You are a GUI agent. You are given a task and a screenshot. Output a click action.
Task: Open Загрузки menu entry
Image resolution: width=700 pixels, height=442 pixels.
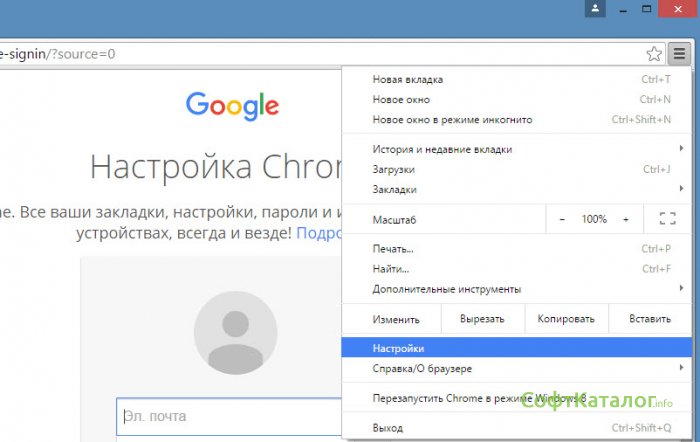(393, 169)
